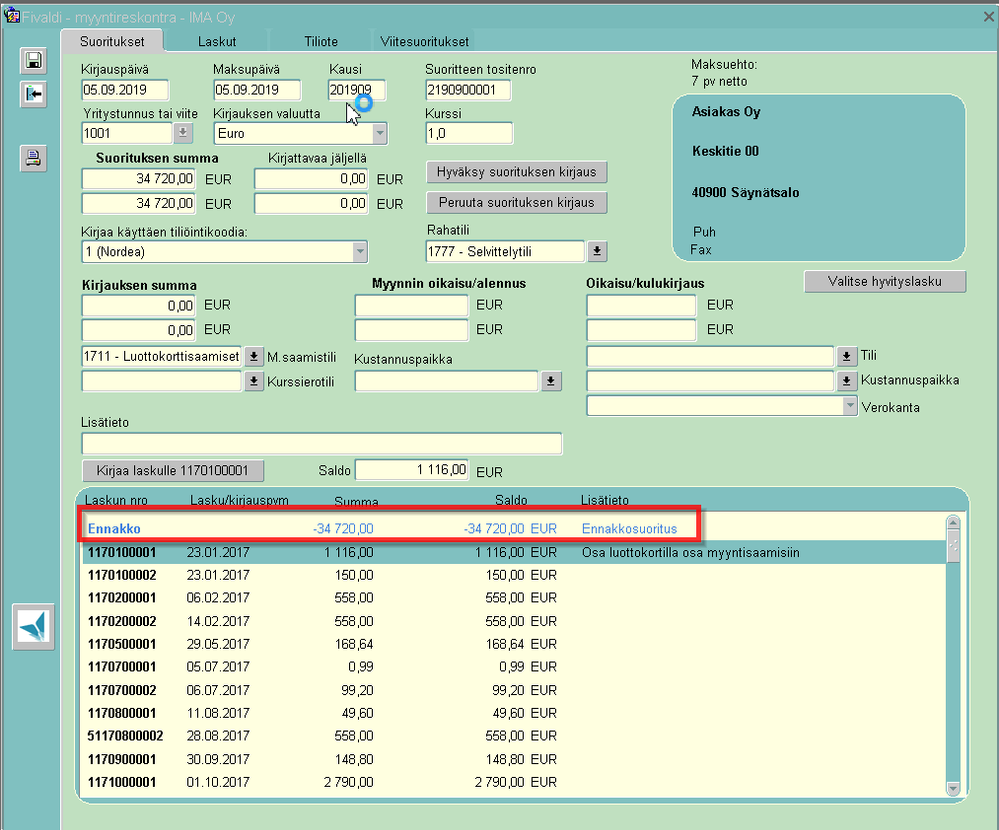This screenshot has width=999, height=830.
Task: Click the Suoritteen tositenro field
Action: tap(468, 90)
